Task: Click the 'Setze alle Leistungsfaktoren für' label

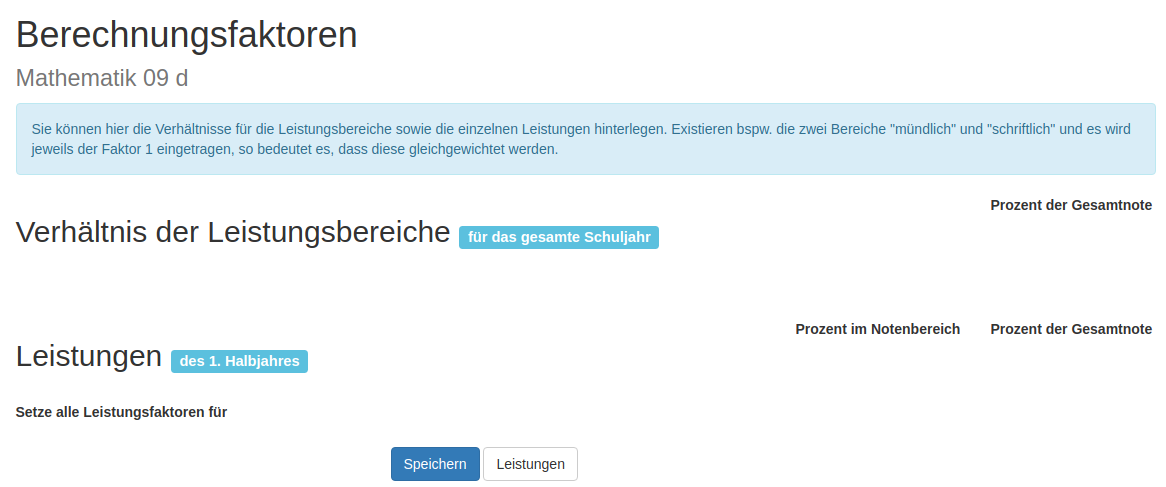Action: coord(121,412)
